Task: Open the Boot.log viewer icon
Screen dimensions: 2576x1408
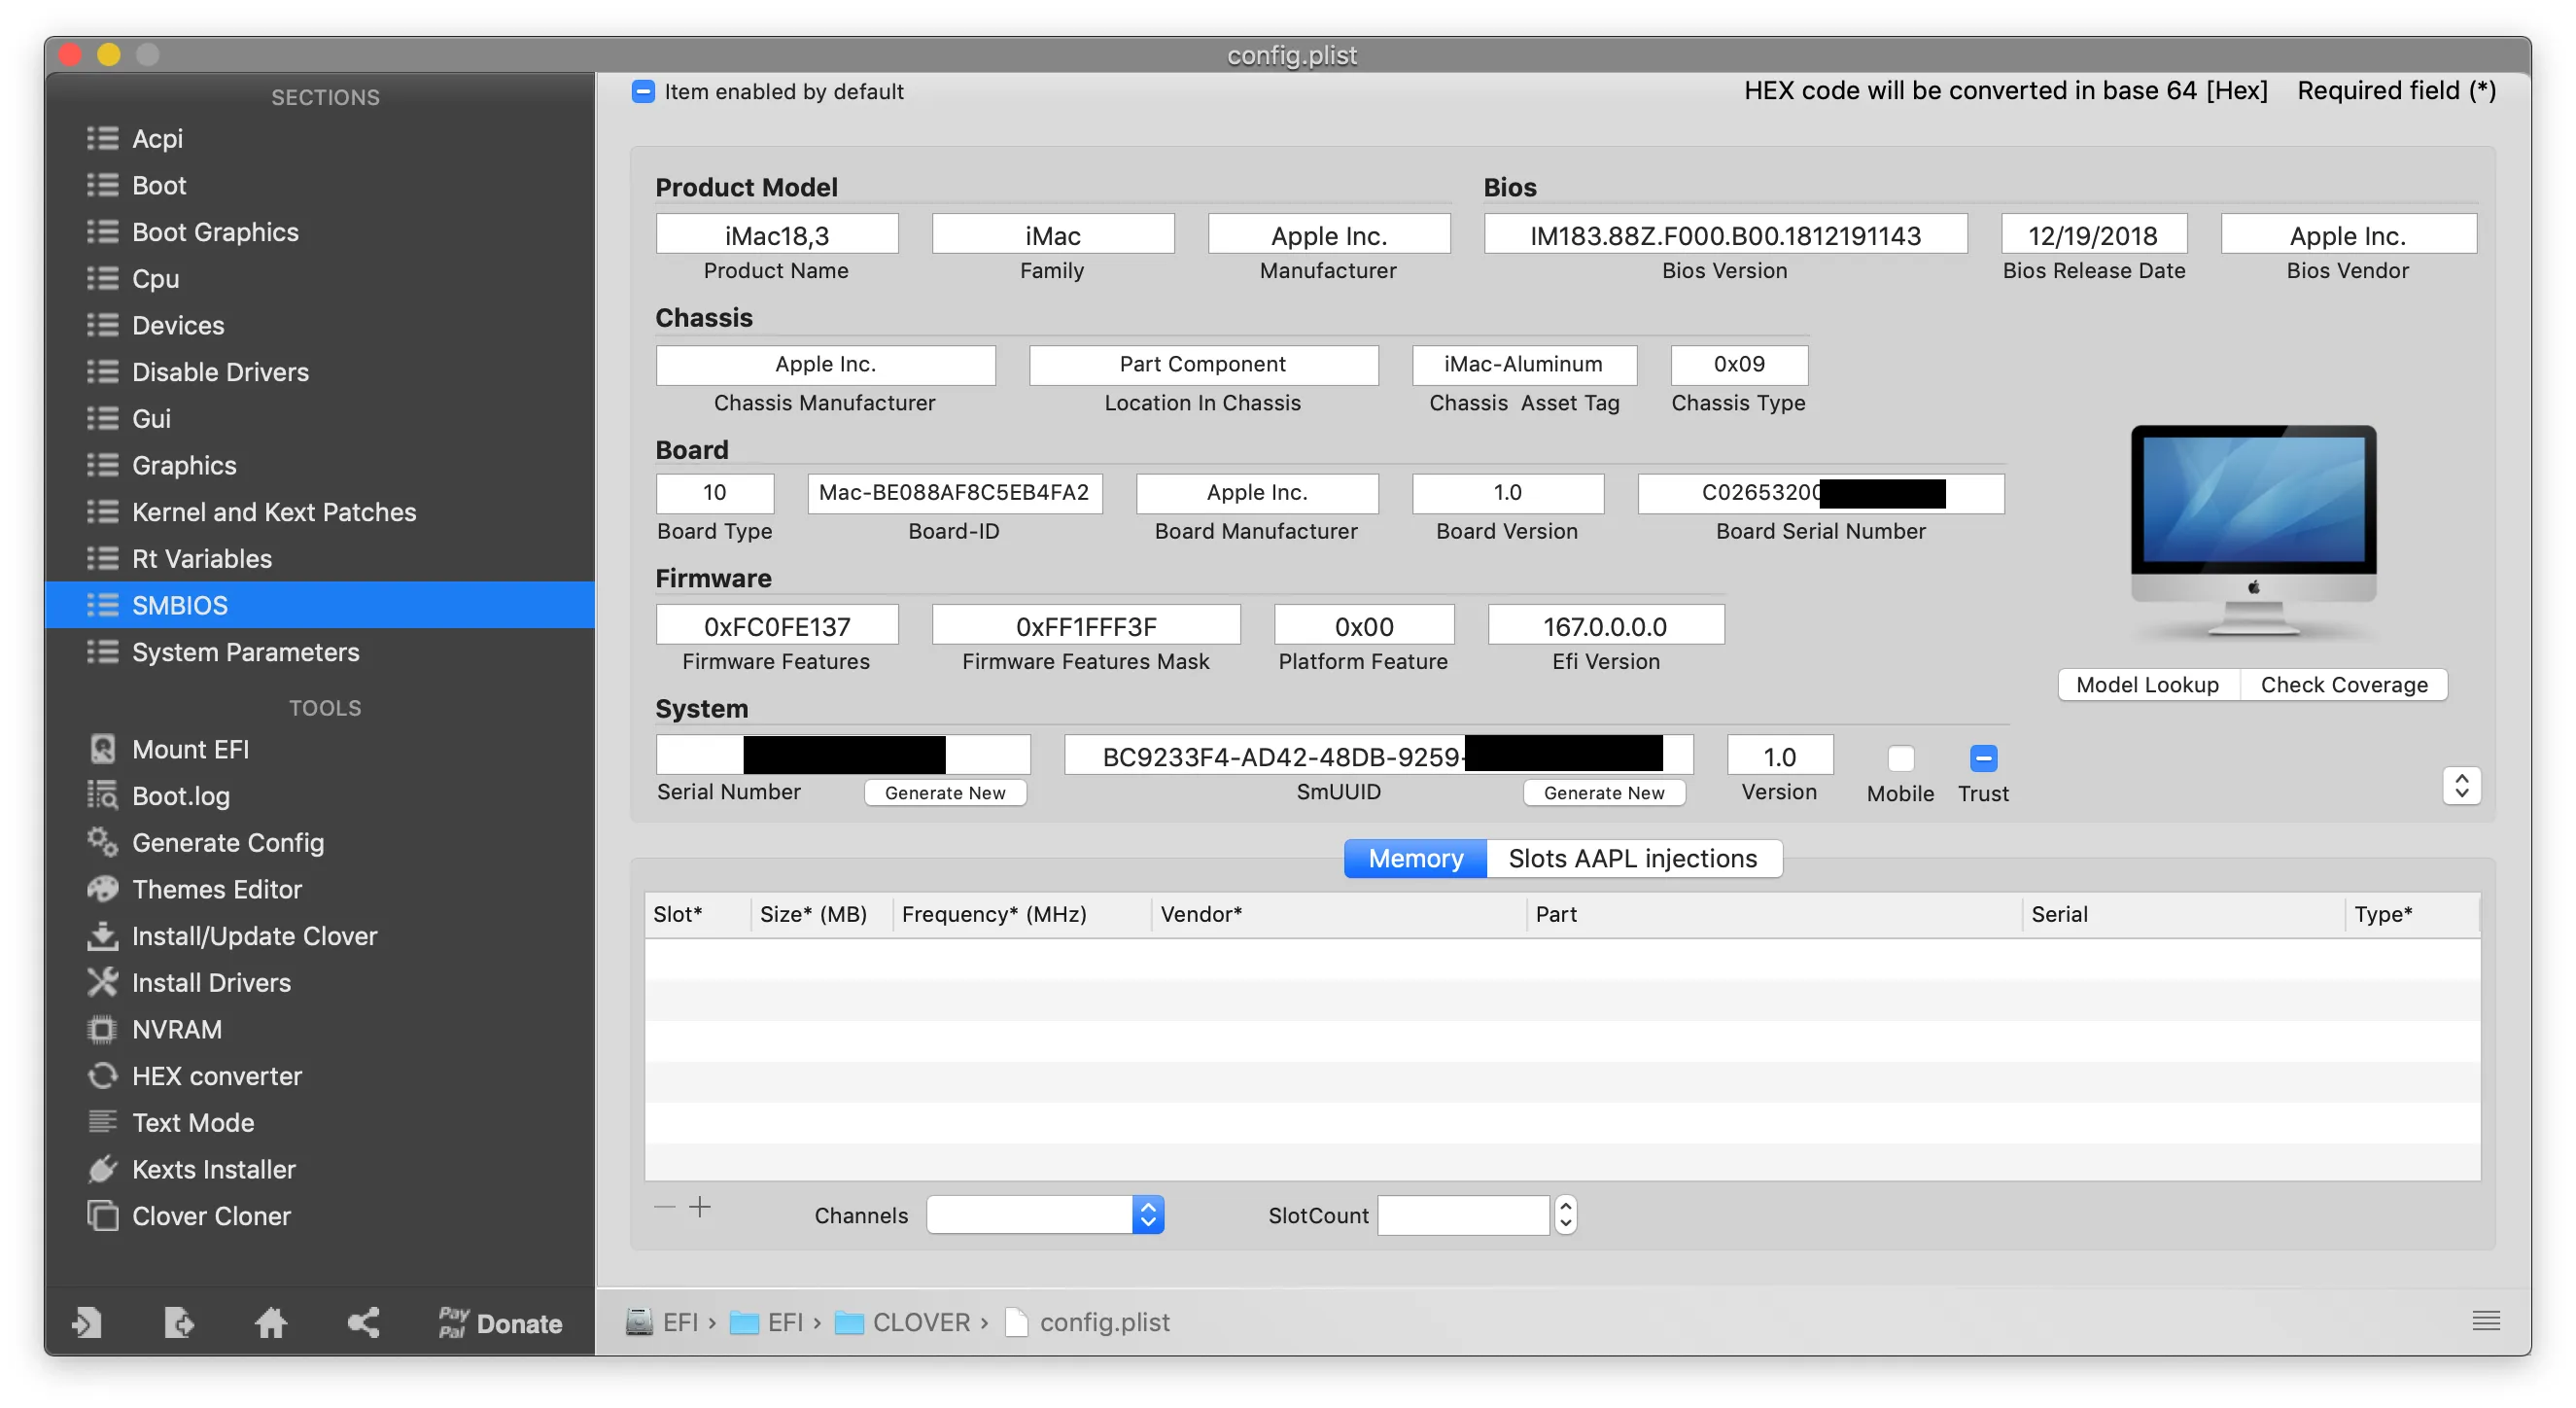Action: pyautogui.click(x=102, y=796)
